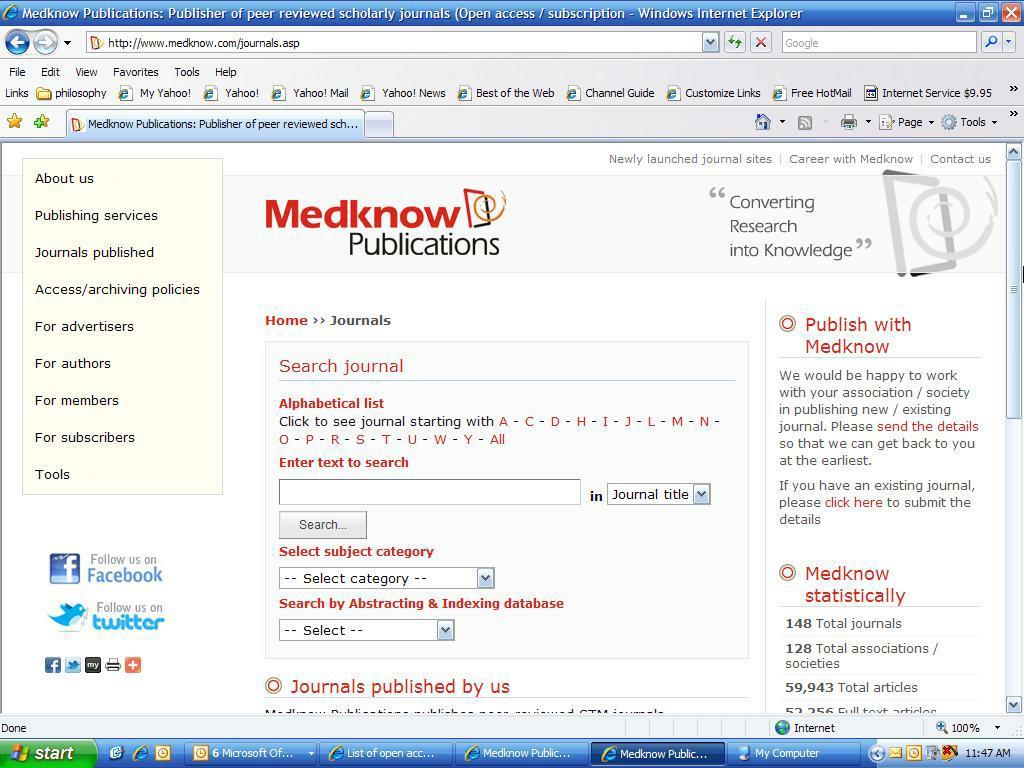The height and width of the screenshot is (768, 1024).
Task: Click the 'send the details' link
Action: pos(927,426)
